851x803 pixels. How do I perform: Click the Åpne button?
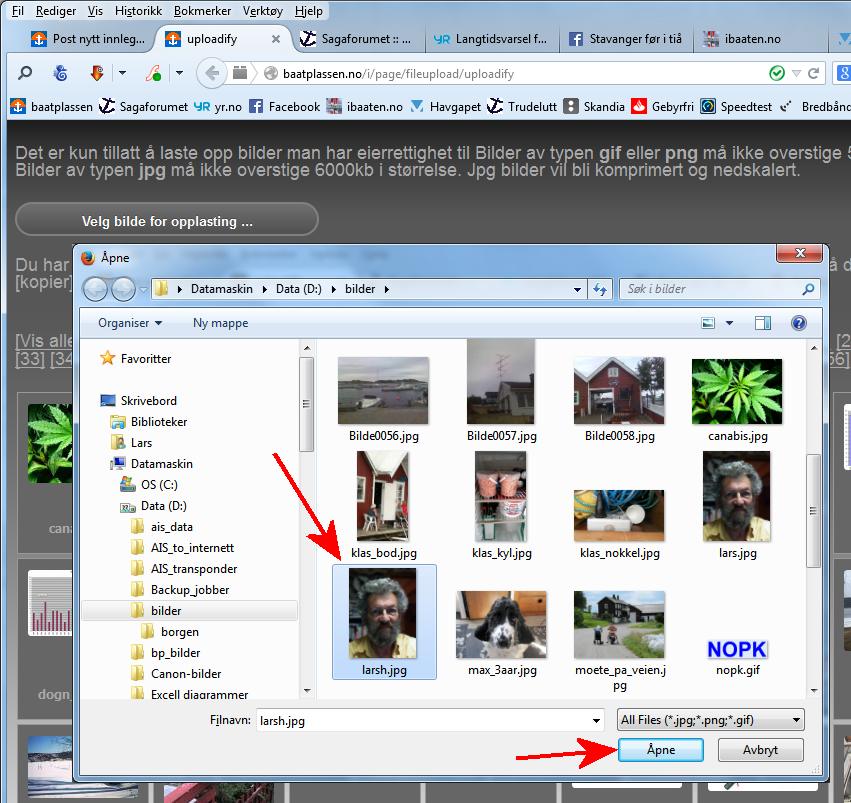[661, 750]
